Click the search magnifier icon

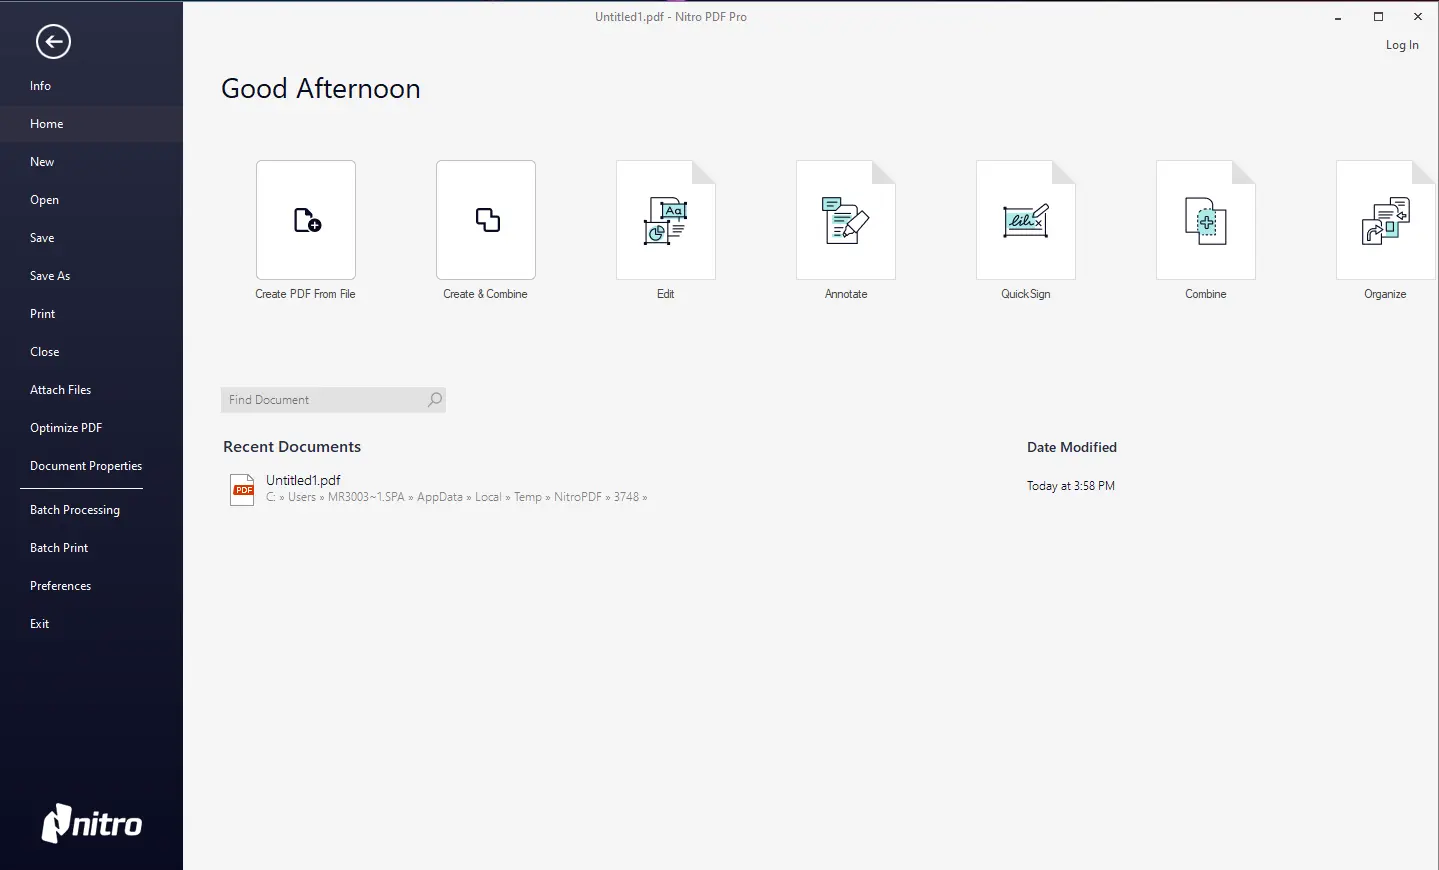(x=434, y=400)
